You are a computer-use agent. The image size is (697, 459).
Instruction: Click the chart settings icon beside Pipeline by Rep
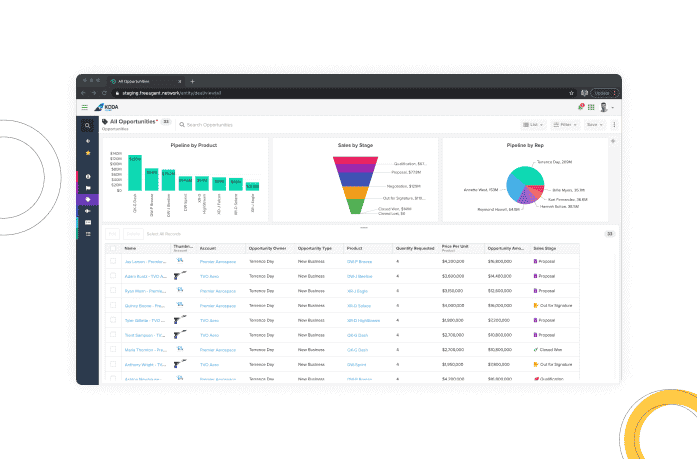click(x=612, y=142)
